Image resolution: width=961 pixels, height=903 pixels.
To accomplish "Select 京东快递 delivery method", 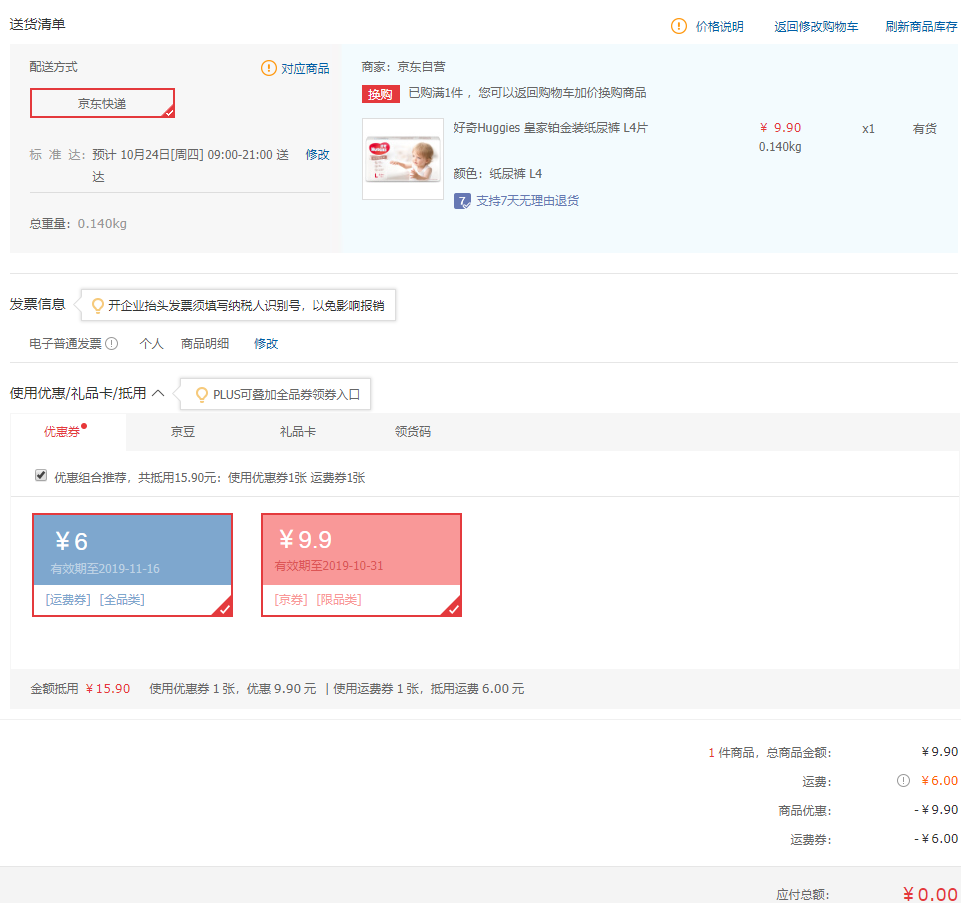I will (x=102, y=103).
